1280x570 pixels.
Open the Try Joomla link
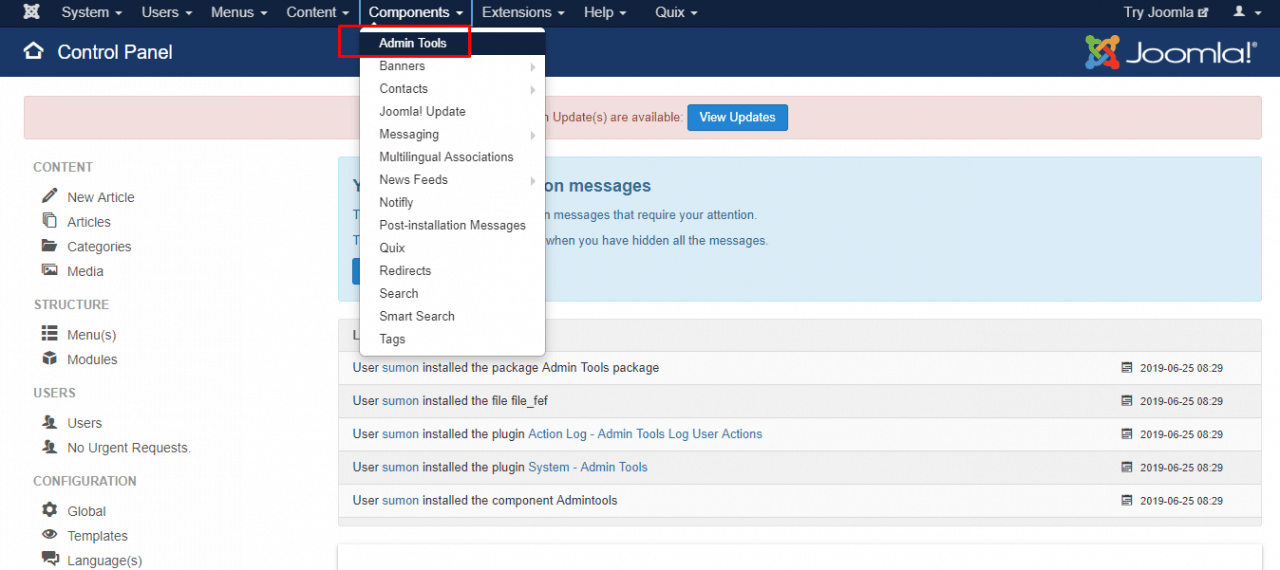[x=1166, y=12]
